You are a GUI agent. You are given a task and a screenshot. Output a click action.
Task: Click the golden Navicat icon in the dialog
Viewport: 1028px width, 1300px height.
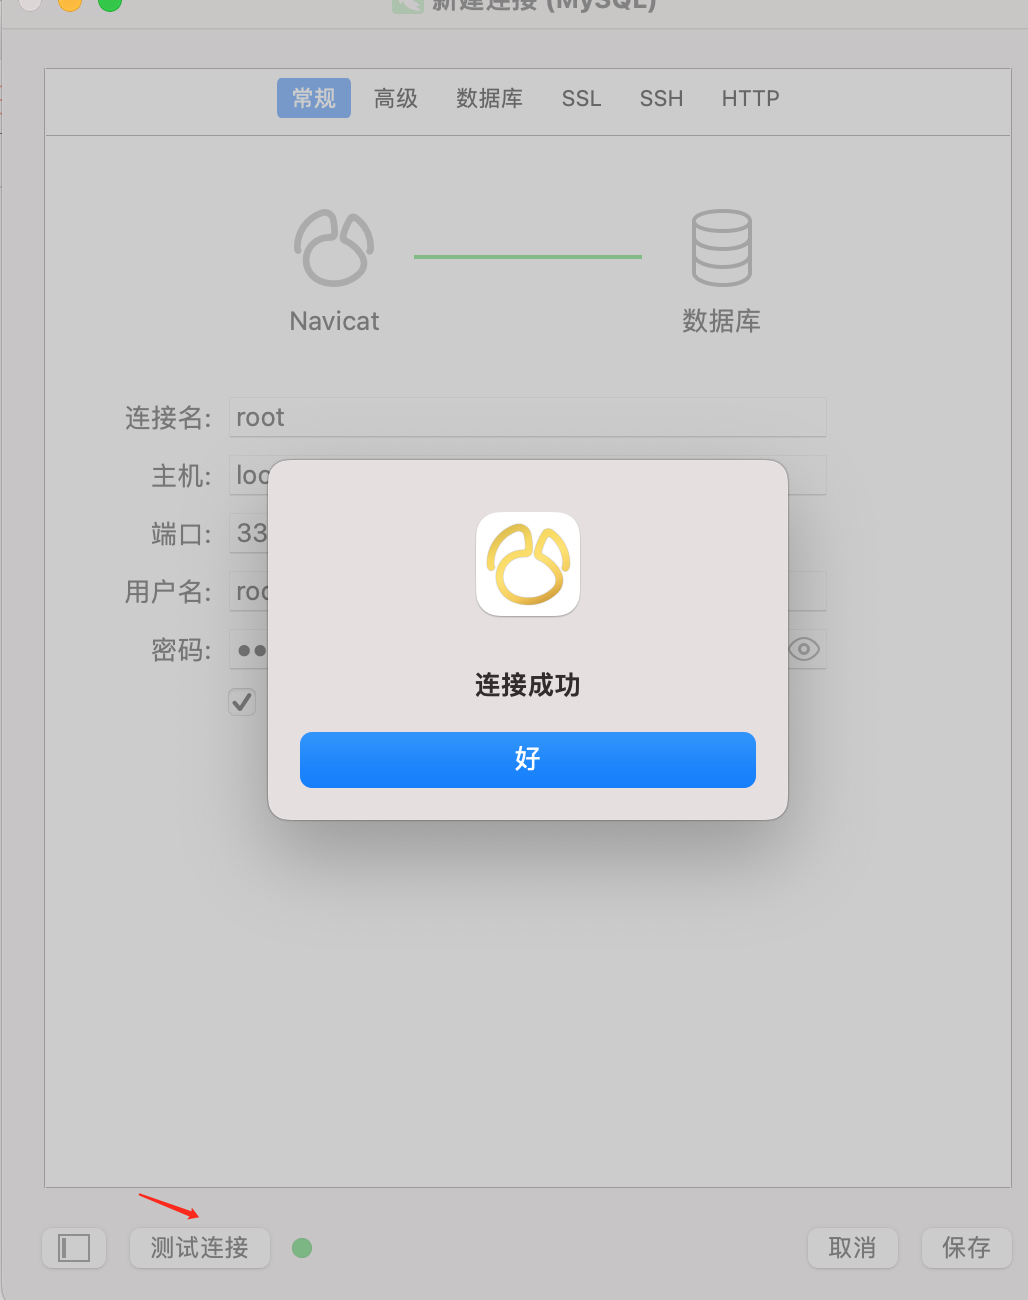(x=528, y=564)
